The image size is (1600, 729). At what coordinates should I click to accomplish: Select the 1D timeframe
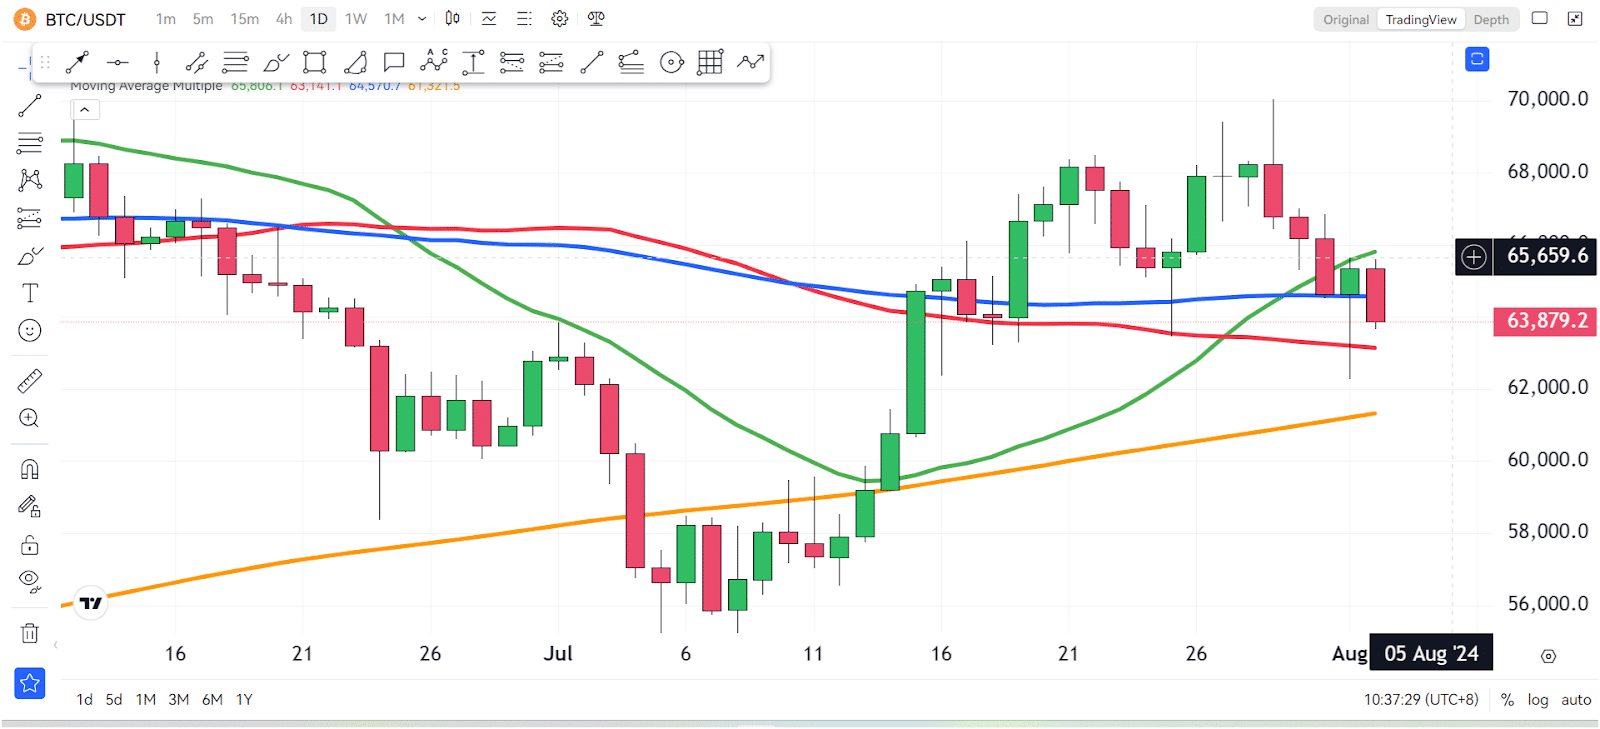(319, 19)
